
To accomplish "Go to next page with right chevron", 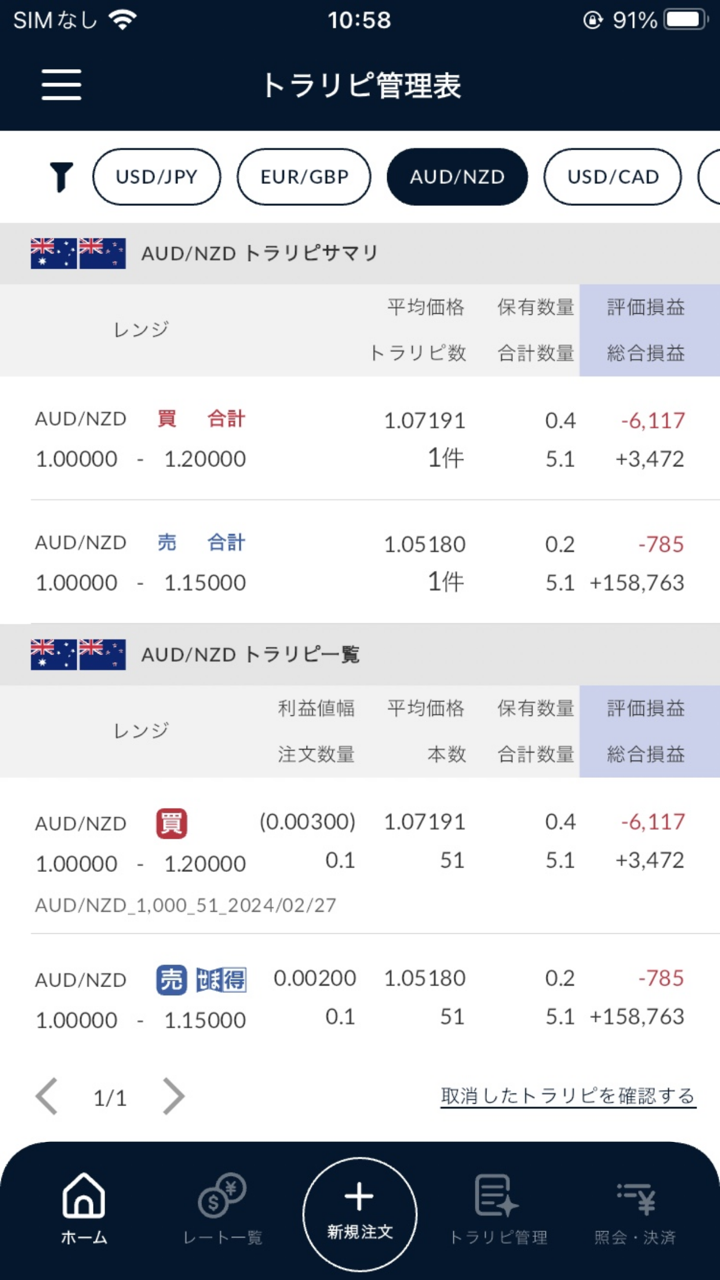I will (x=174, y=1097).
